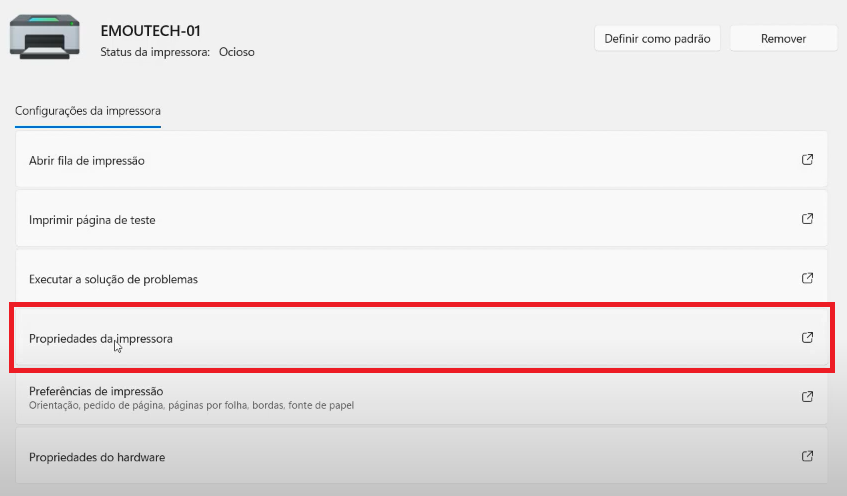The image size is (847, 496).
Task: Click the EMOUTECH-01 printer icon
Action: [44, 37]
